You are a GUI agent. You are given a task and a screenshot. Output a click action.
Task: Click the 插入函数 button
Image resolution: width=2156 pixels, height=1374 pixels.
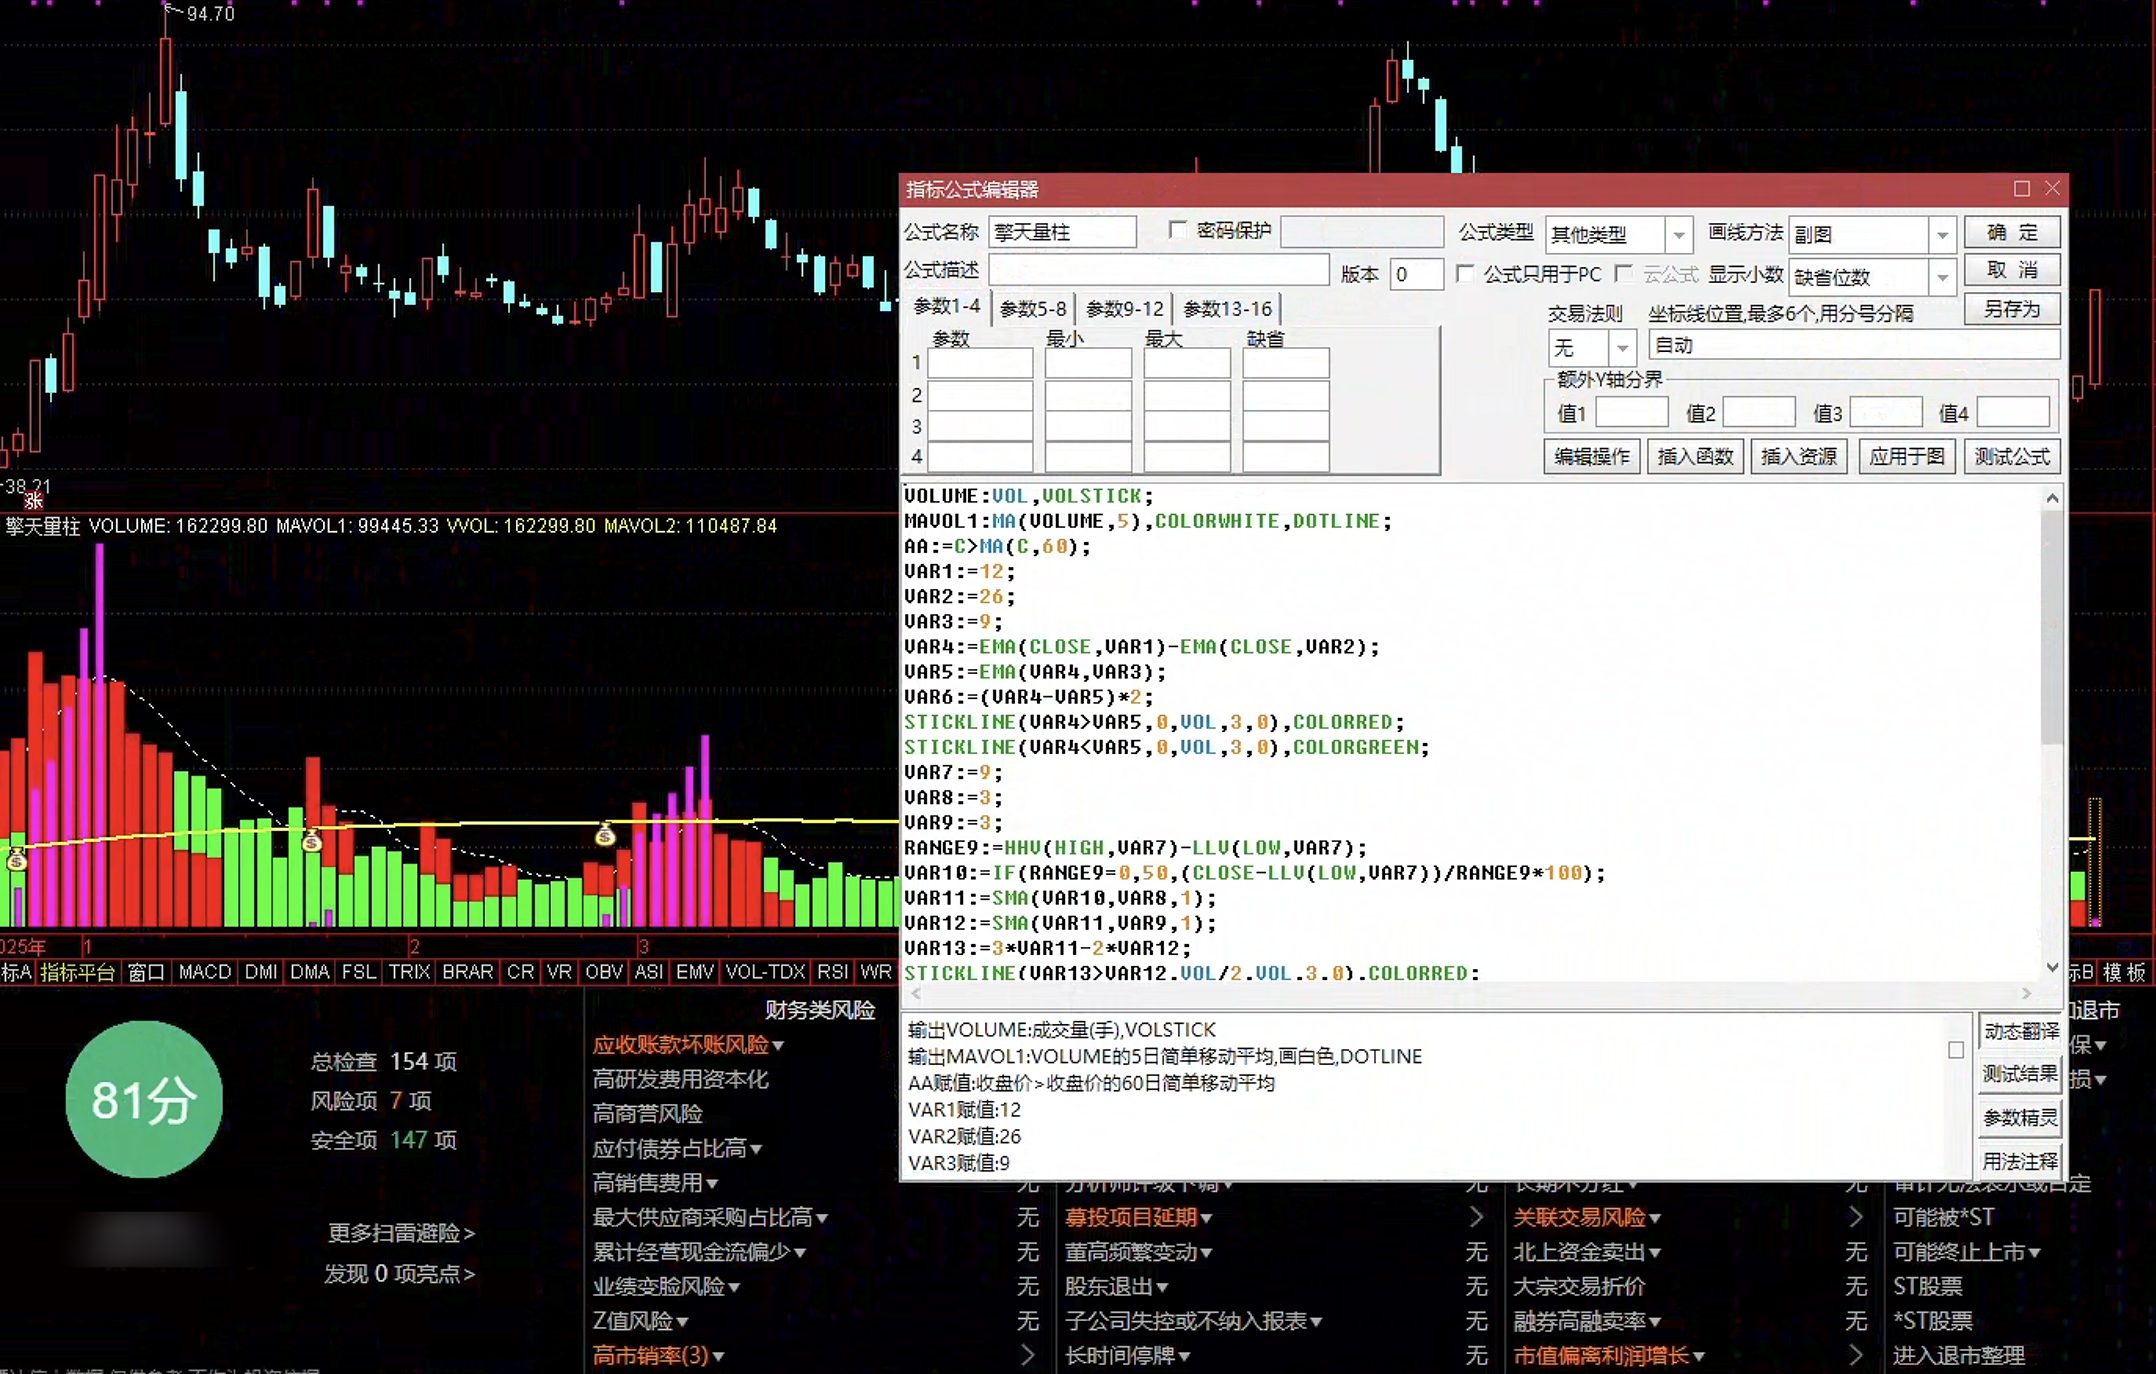pos(1695,457)
